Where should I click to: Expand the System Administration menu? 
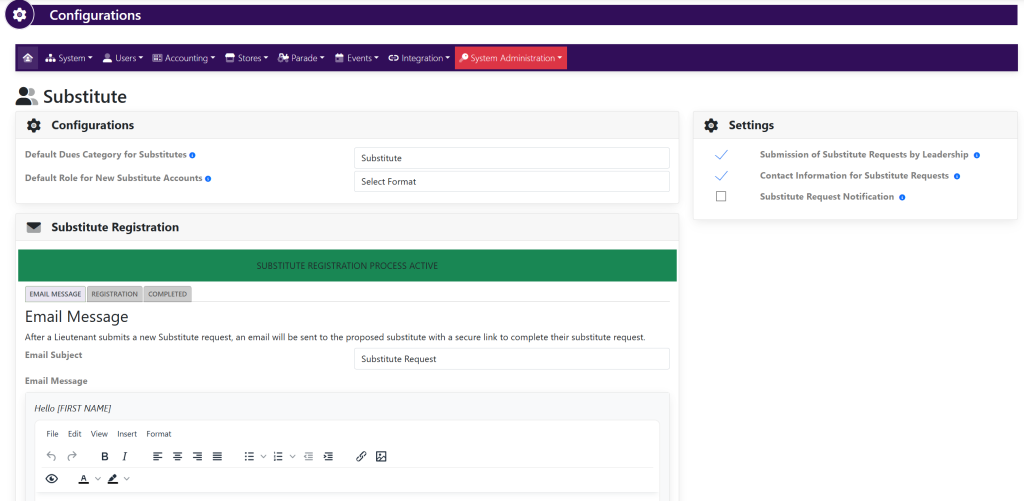[511, 58]
